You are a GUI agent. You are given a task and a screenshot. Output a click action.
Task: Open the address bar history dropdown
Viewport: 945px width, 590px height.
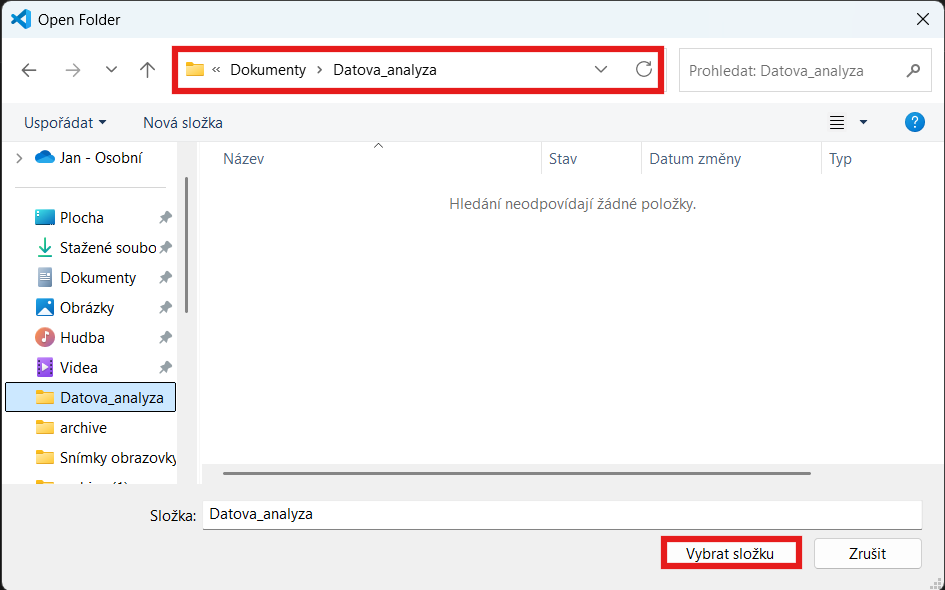(600, 69)
